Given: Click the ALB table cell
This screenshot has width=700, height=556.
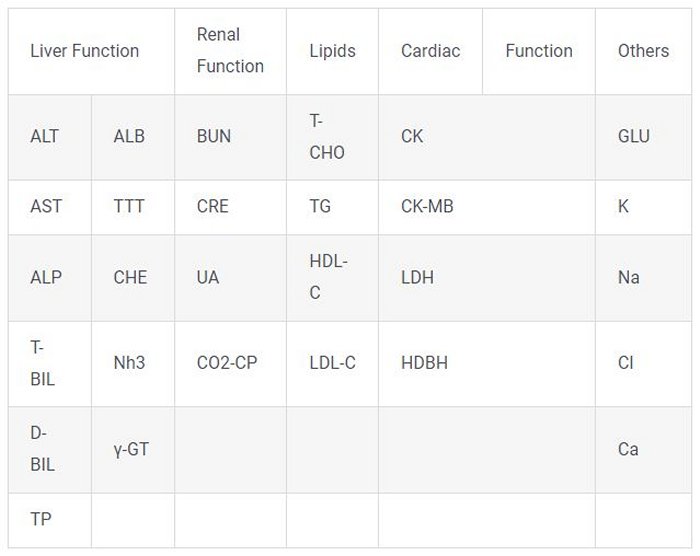Looking at the screenshot, I should coord(129,137).
